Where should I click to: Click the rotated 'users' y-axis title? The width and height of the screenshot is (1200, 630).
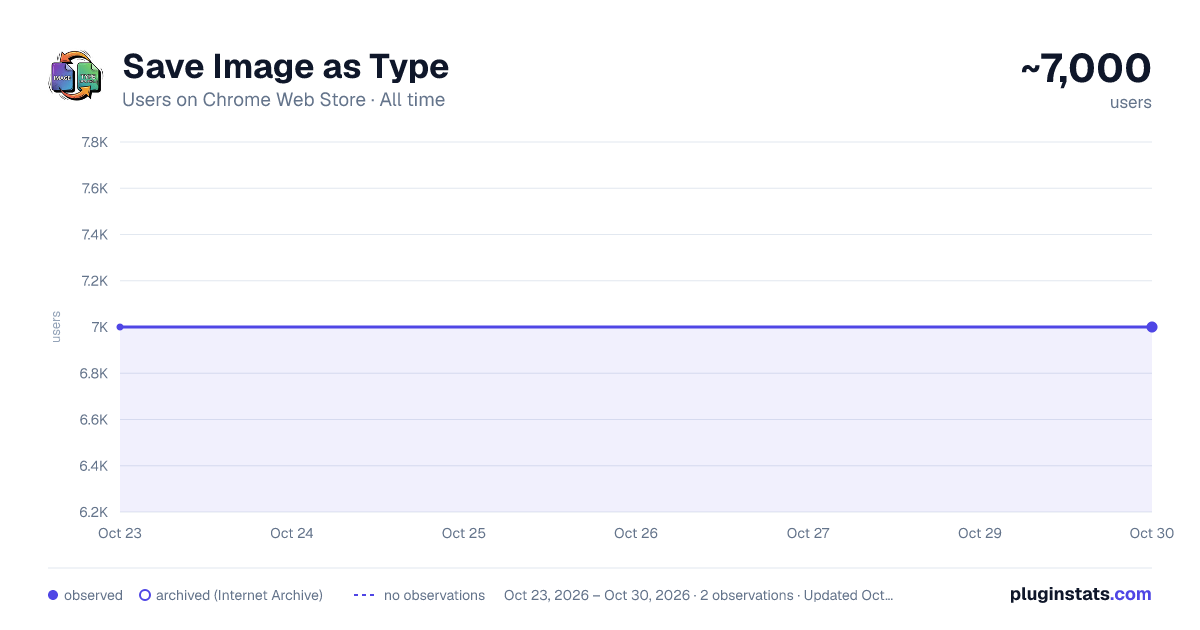[x=56, y=327]
